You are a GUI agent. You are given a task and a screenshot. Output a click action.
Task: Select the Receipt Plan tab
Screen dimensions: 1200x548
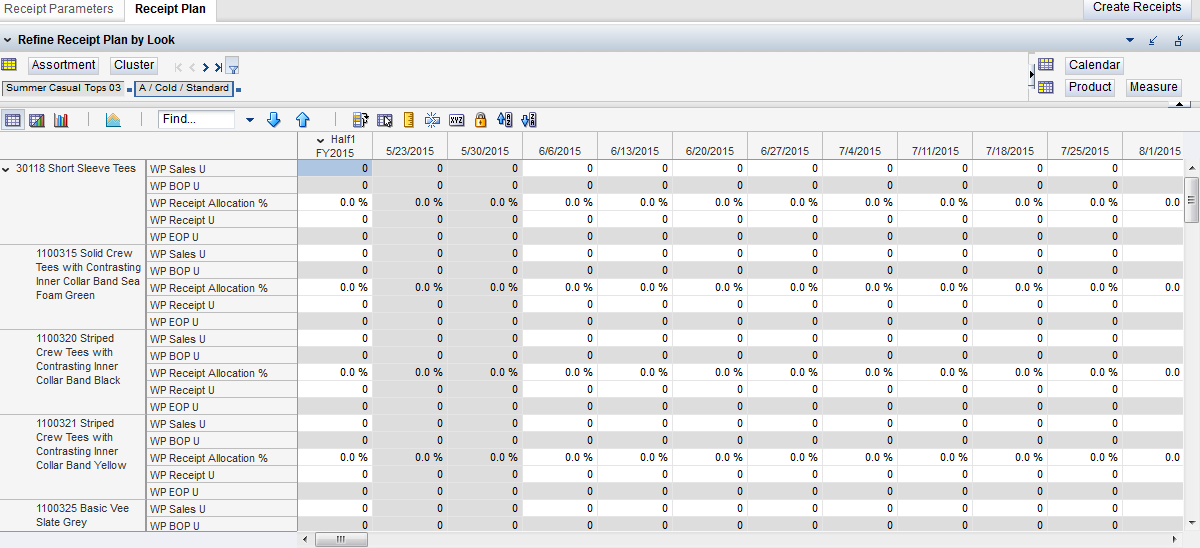(170, 9)
